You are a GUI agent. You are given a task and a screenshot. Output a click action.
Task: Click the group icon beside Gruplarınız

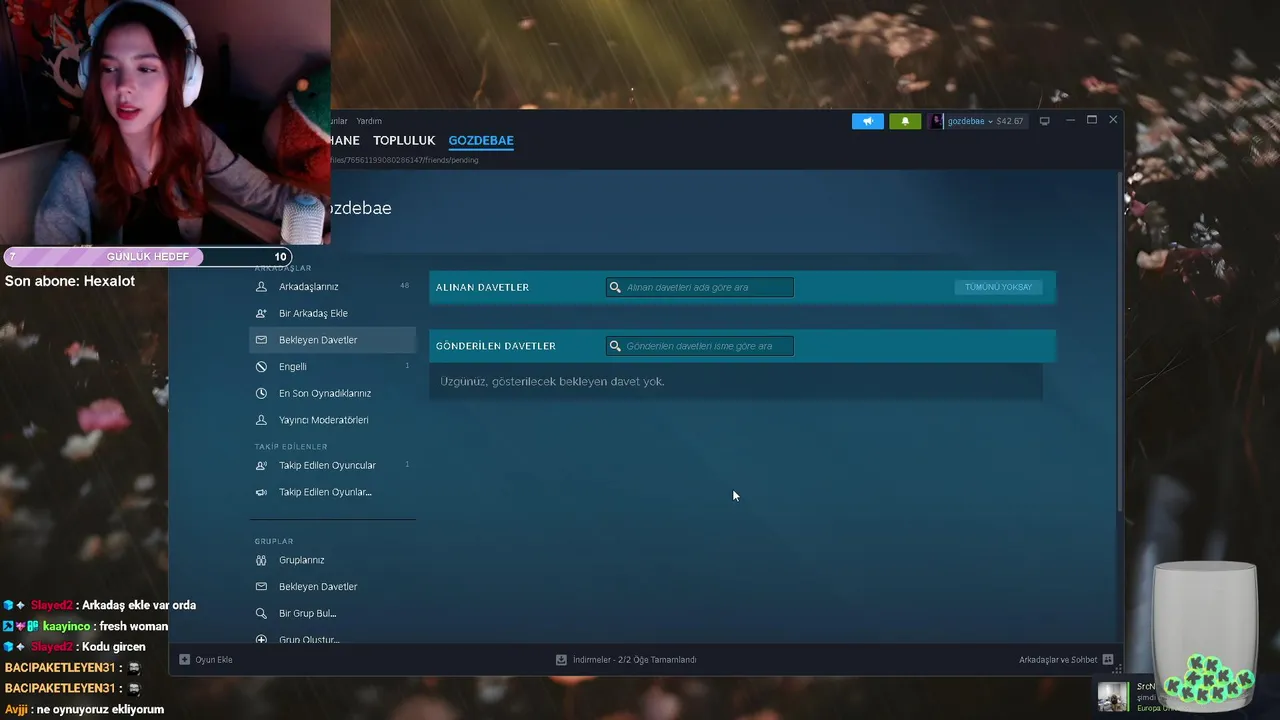[261, 560]
